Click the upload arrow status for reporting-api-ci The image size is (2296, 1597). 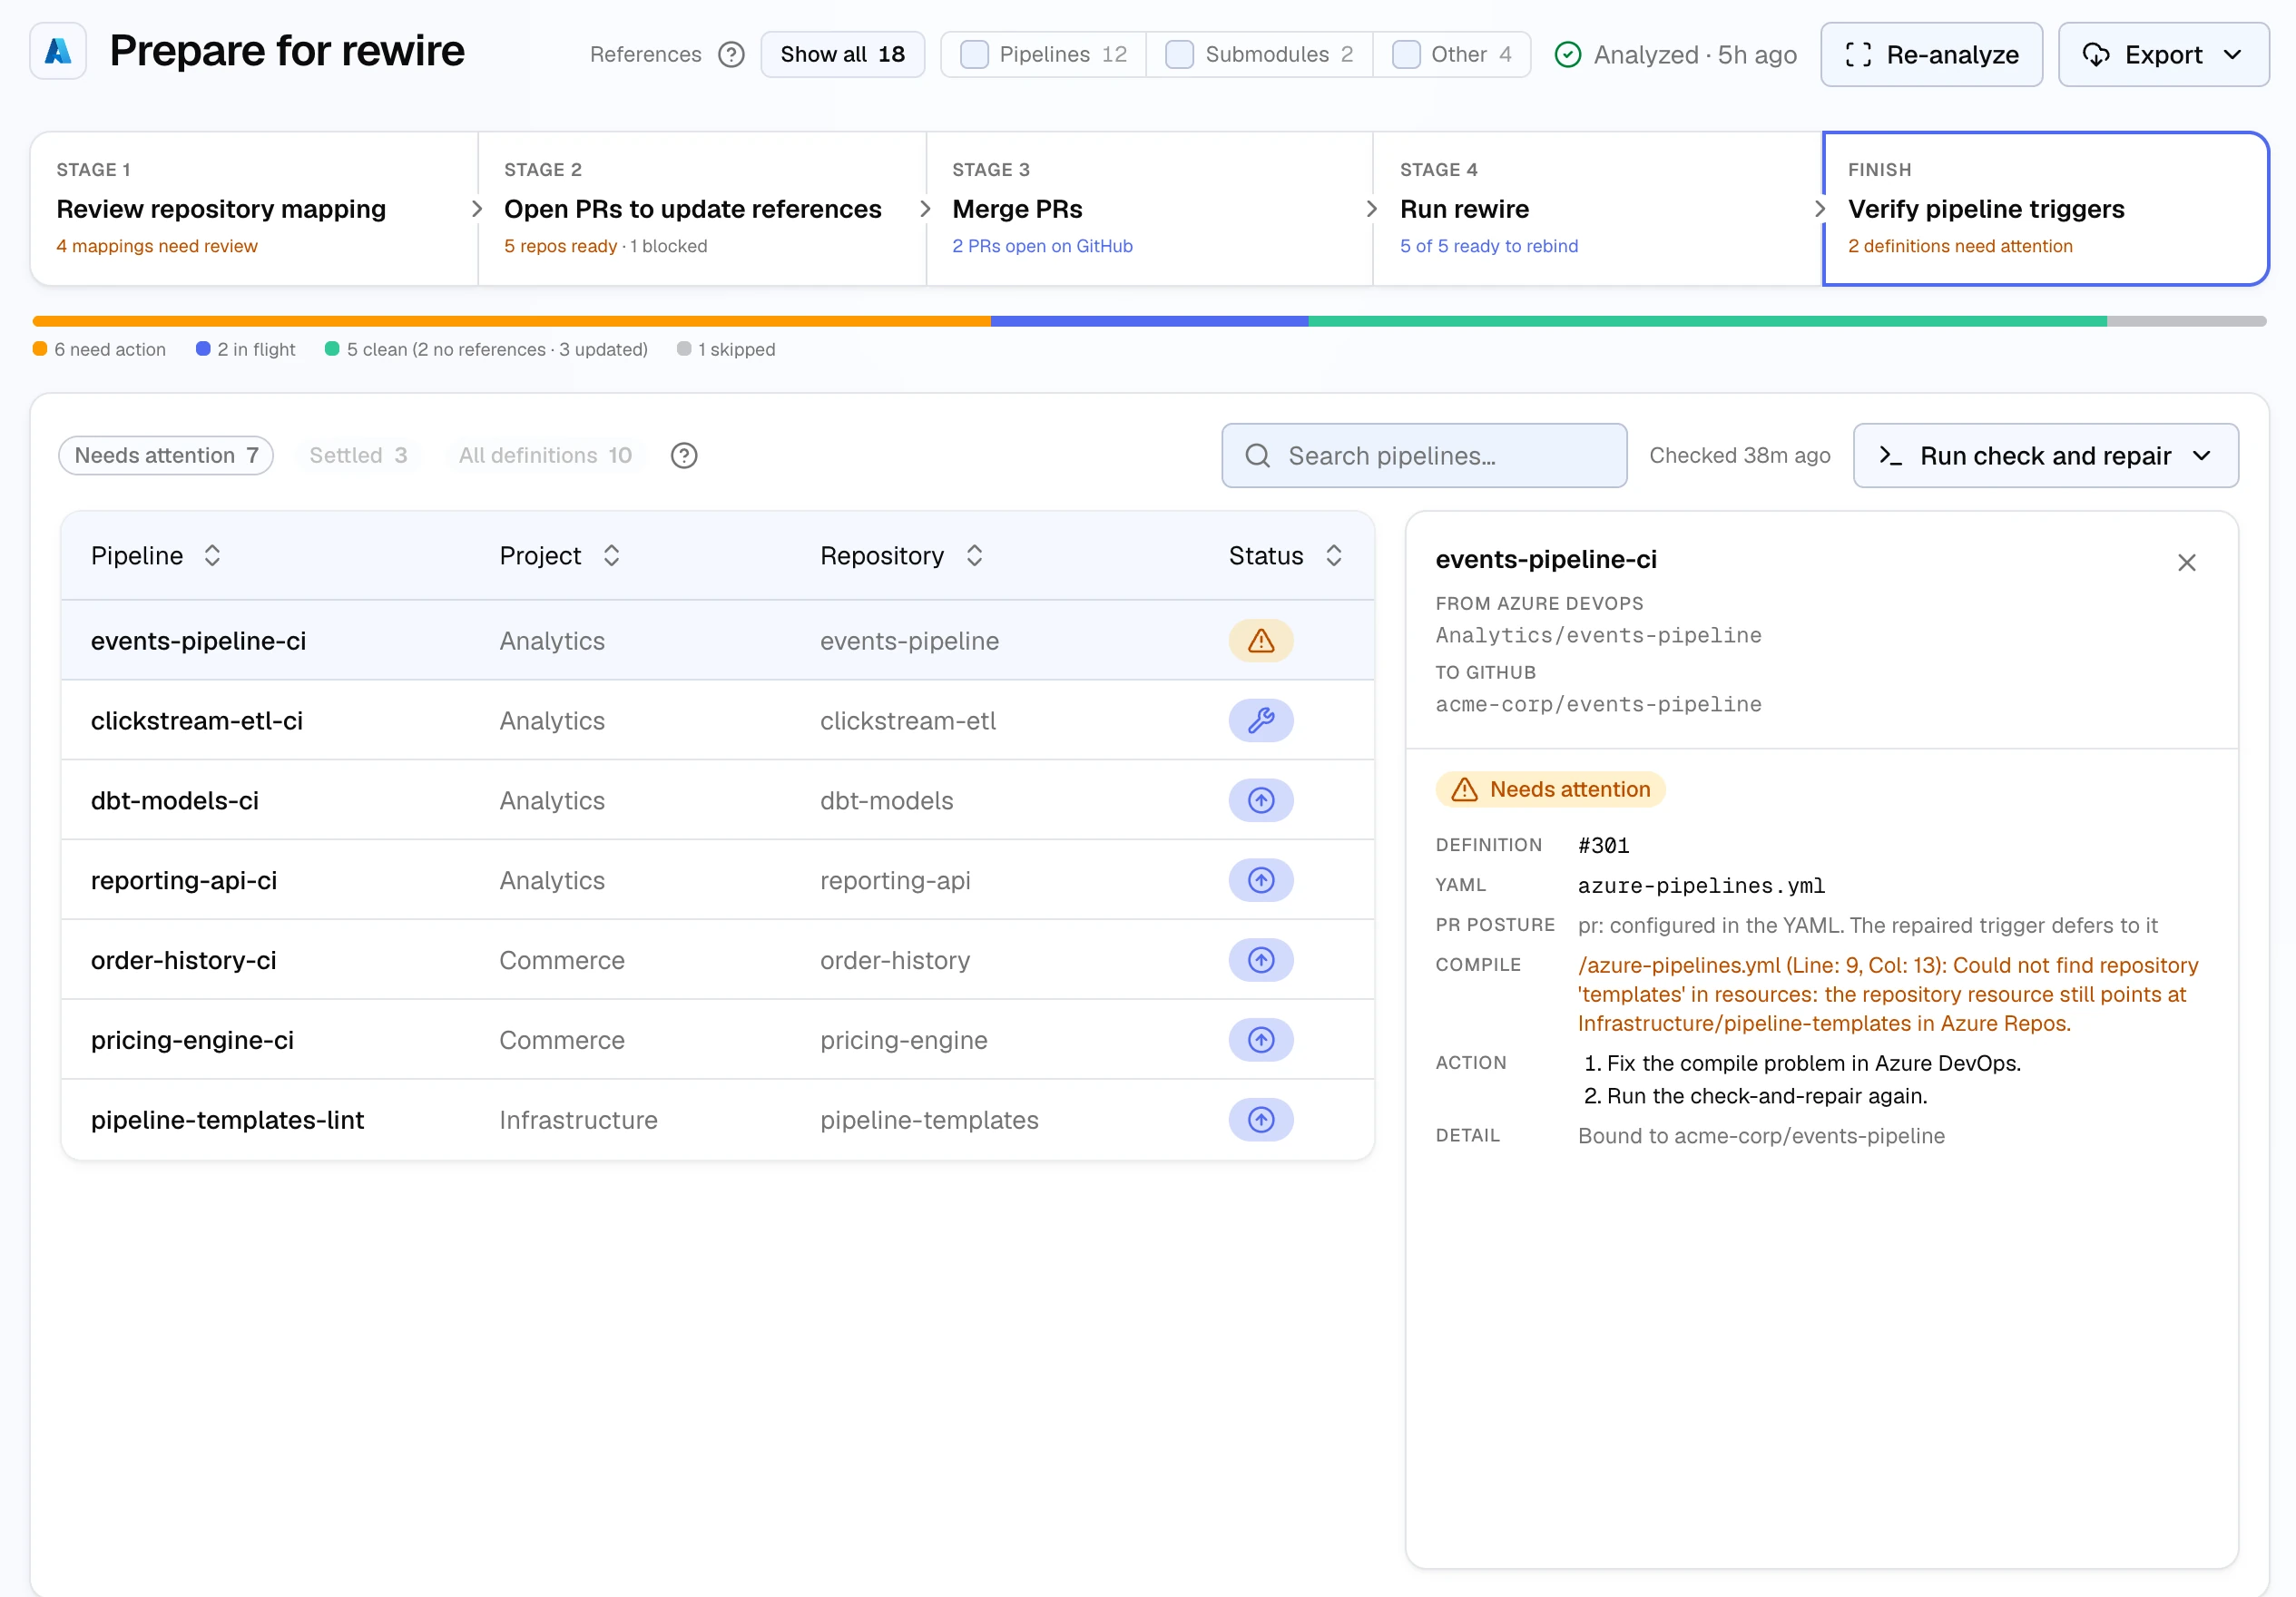1261,881
